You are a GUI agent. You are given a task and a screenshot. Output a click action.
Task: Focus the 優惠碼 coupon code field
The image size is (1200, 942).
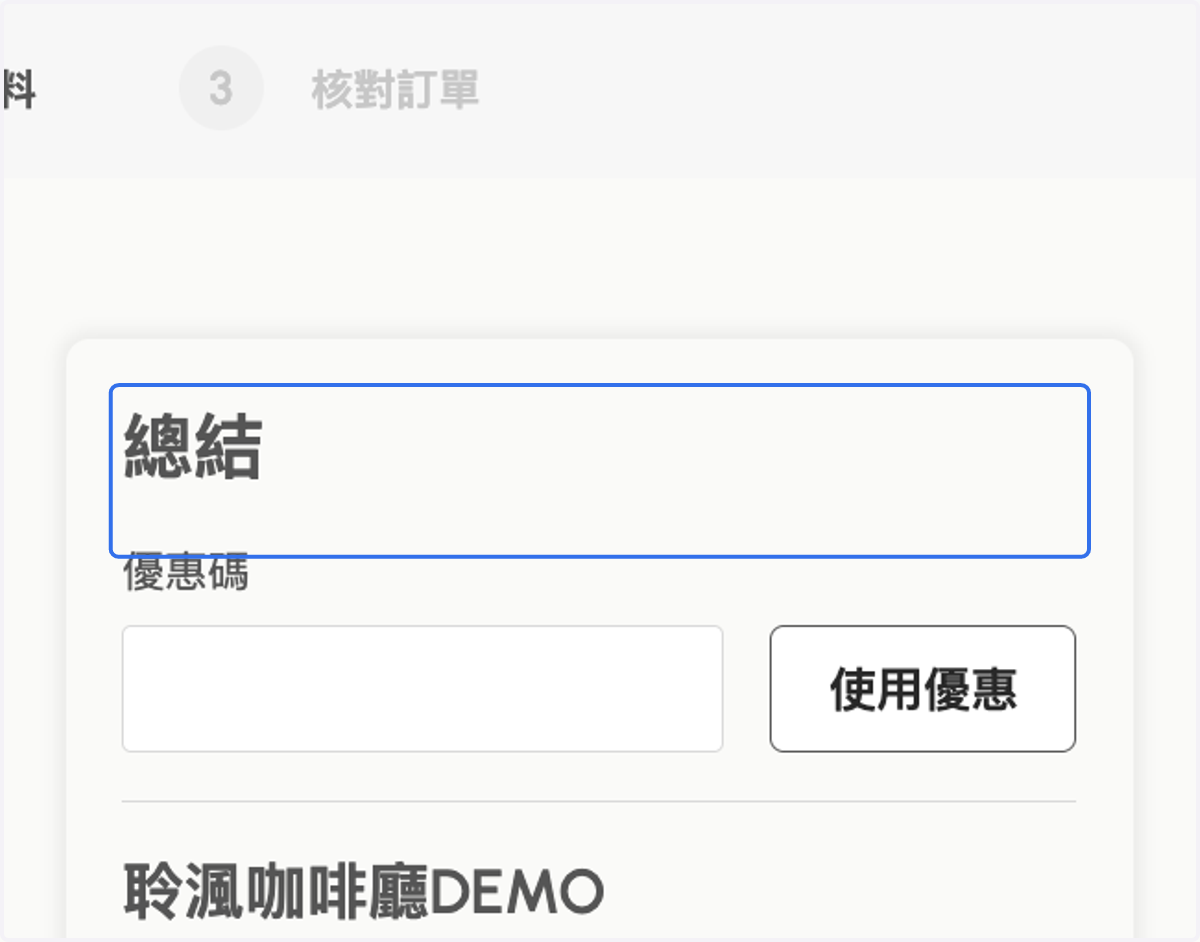coord(422,689)
